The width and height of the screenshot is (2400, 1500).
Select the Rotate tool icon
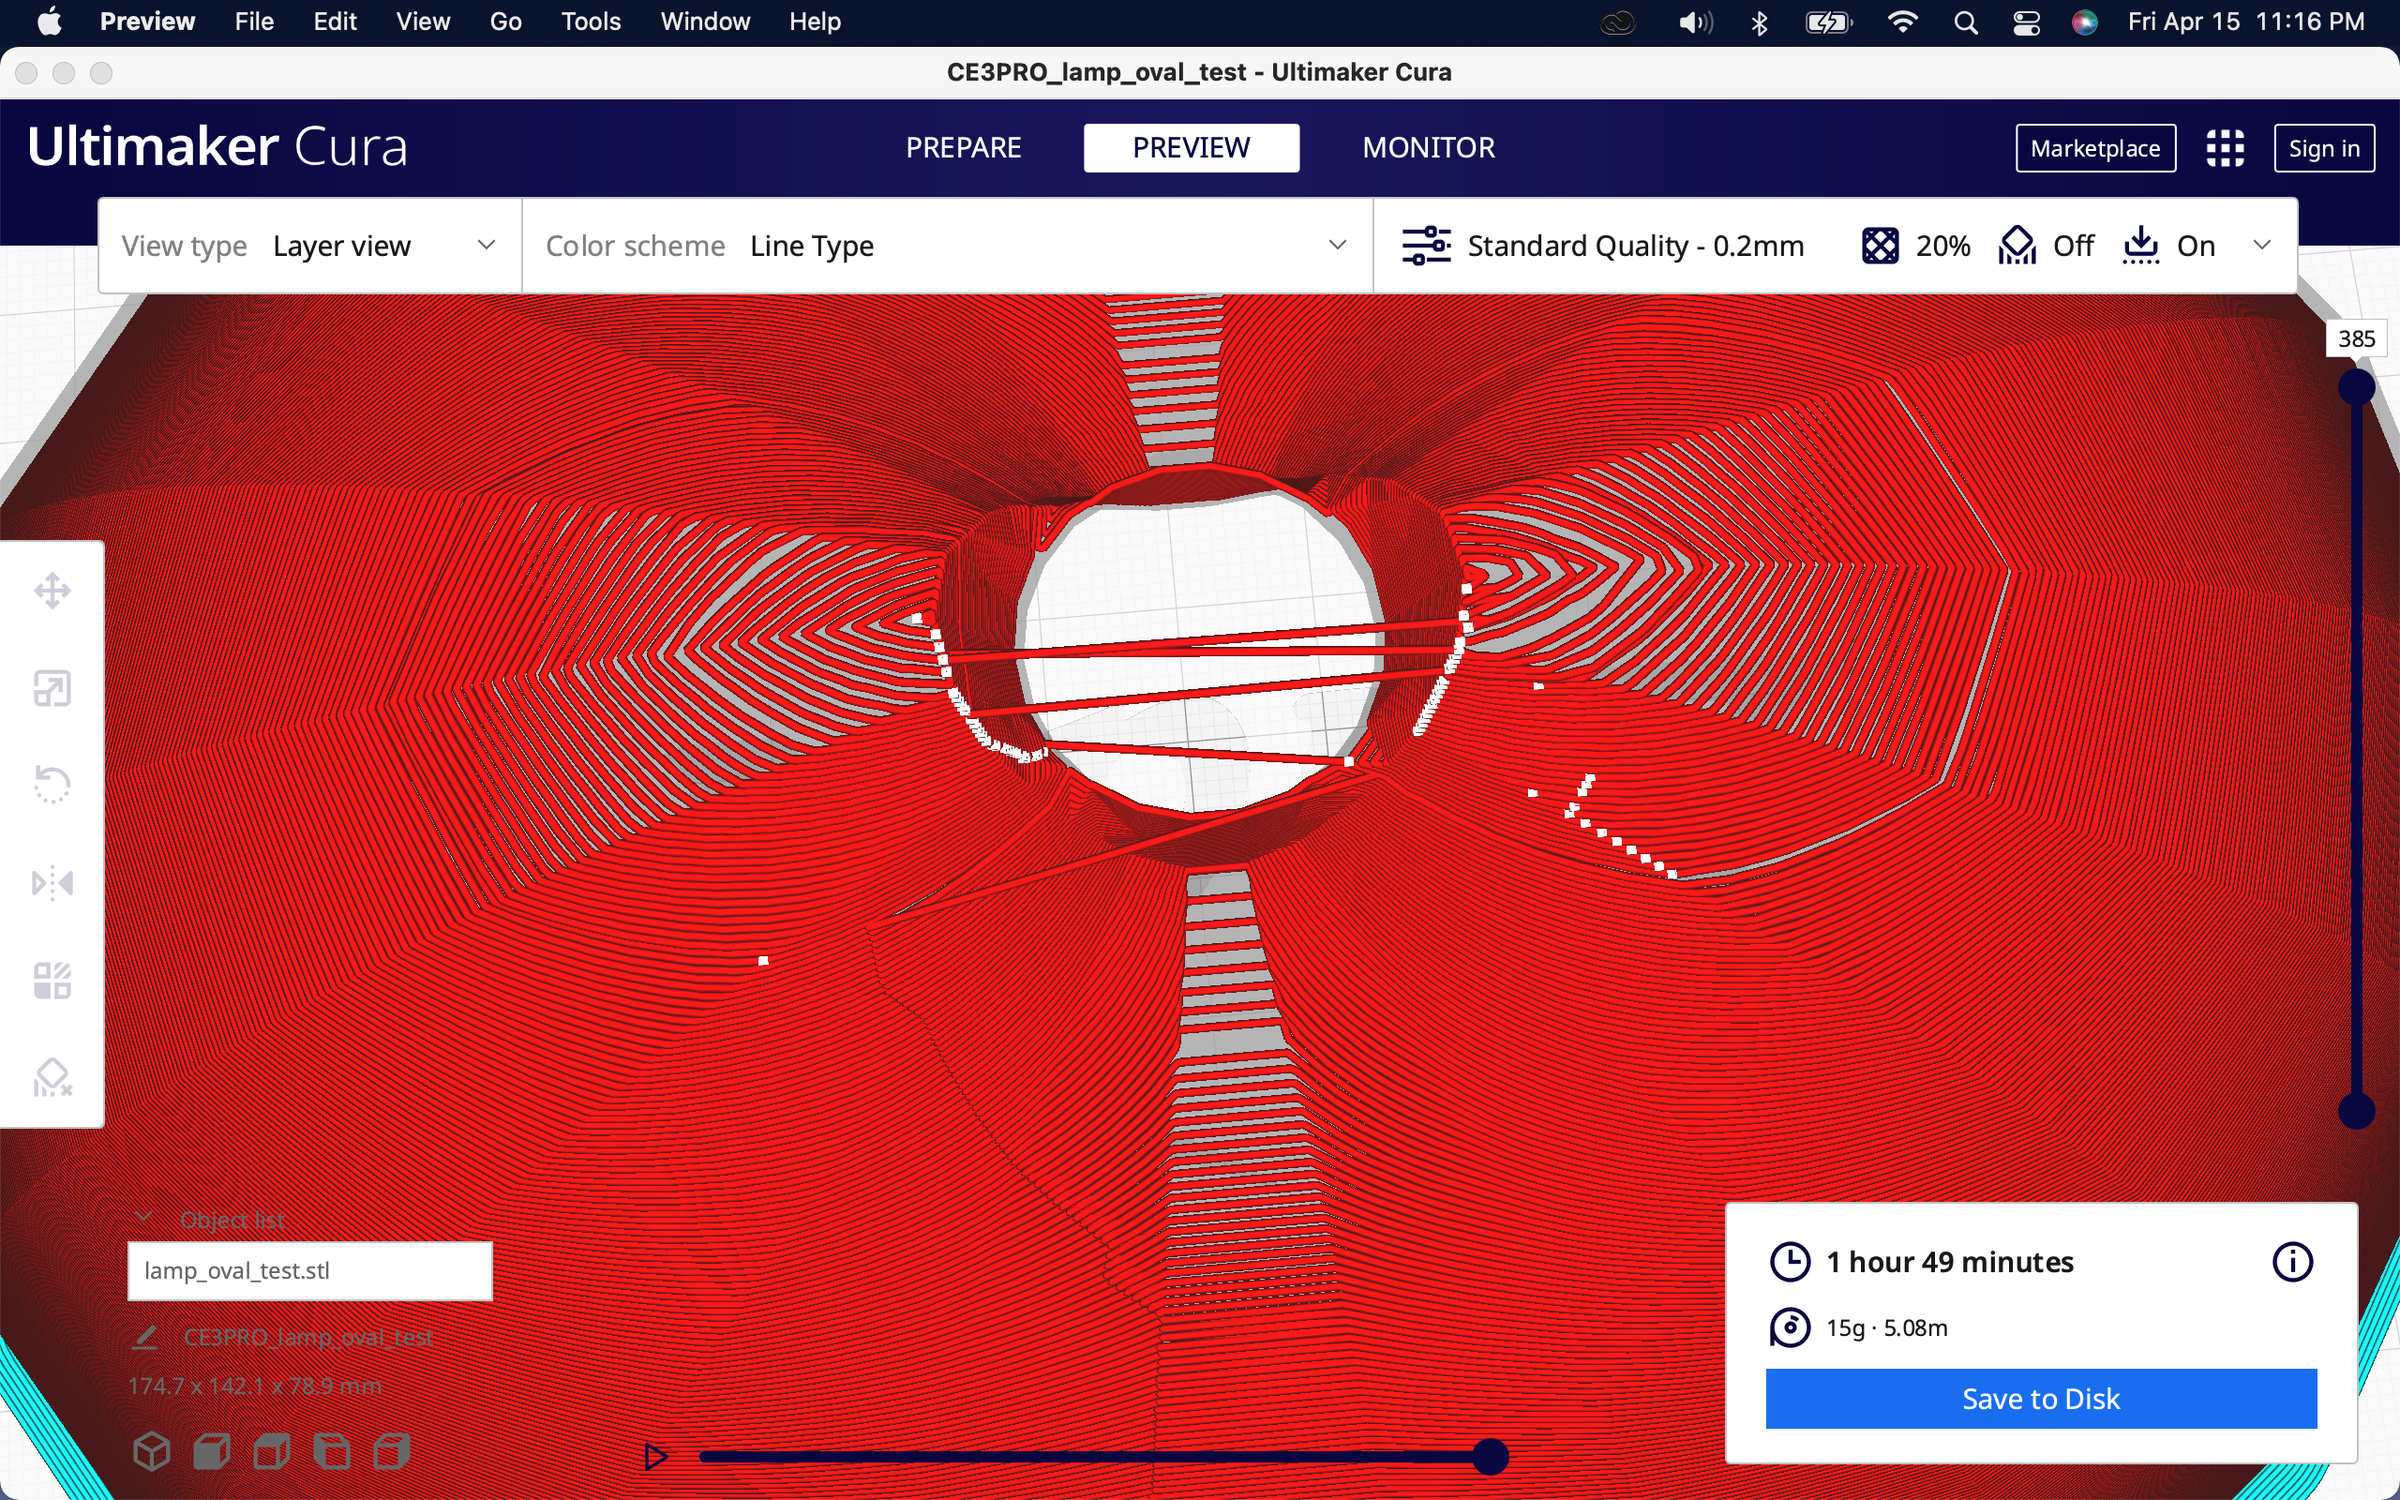tap(52, 785)
